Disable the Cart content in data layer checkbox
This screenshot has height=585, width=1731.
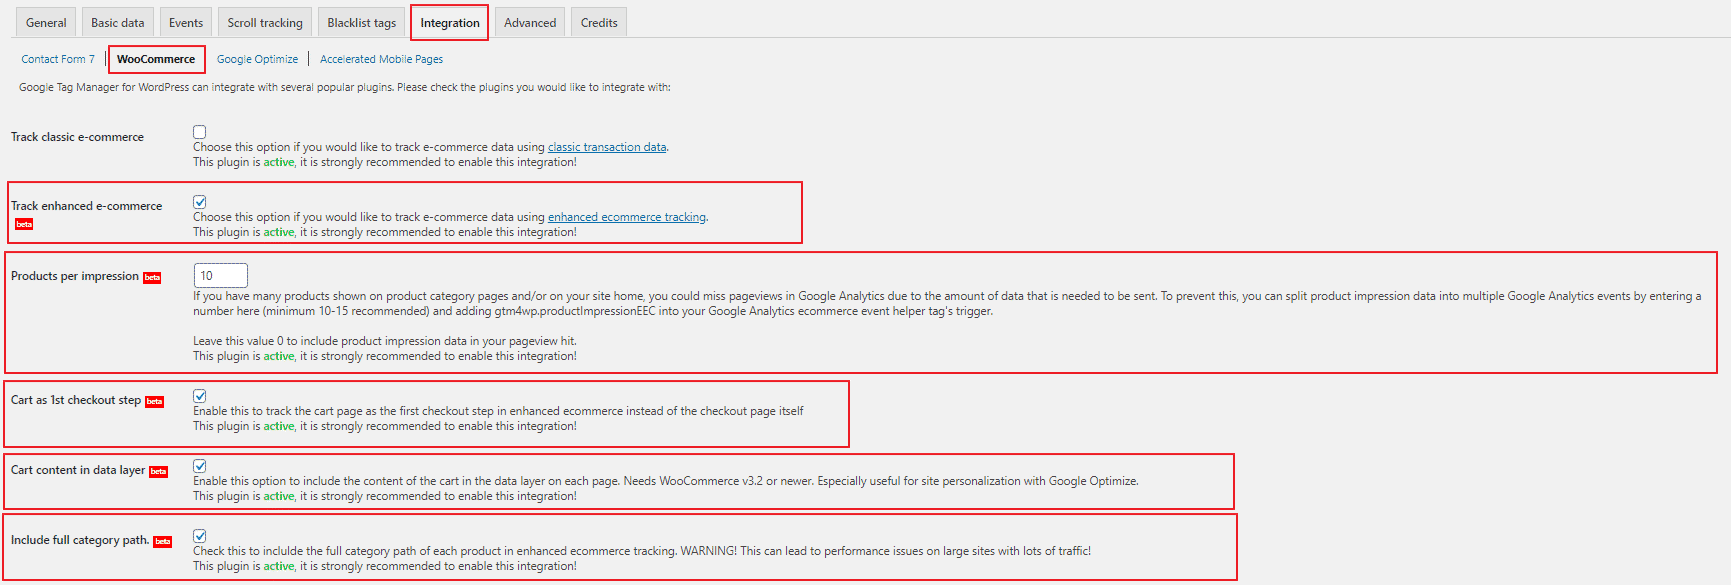point(200,466)
